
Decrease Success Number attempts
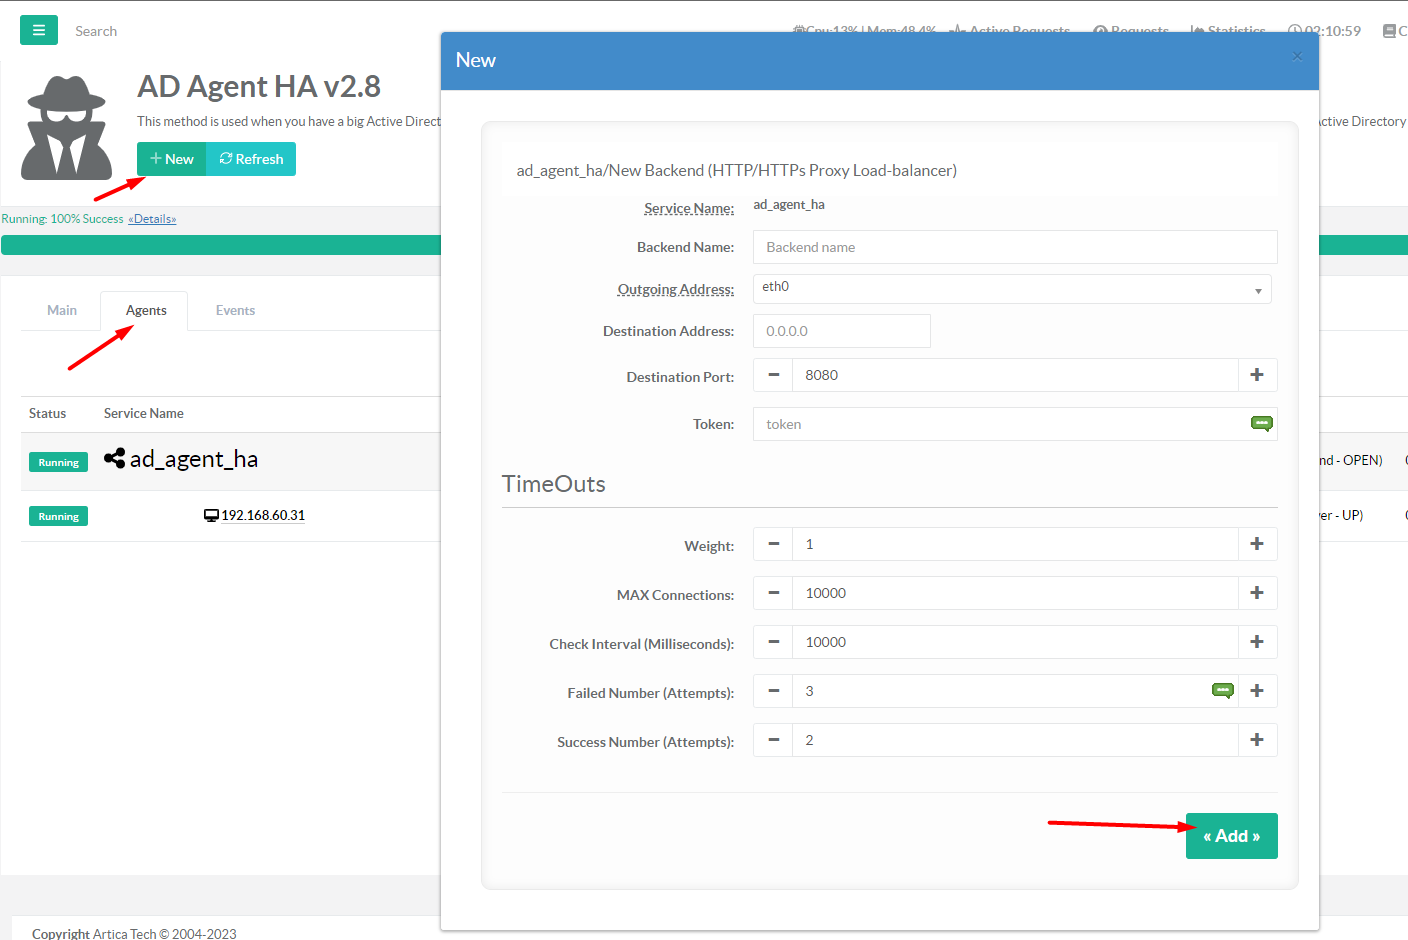coord(773,740)
